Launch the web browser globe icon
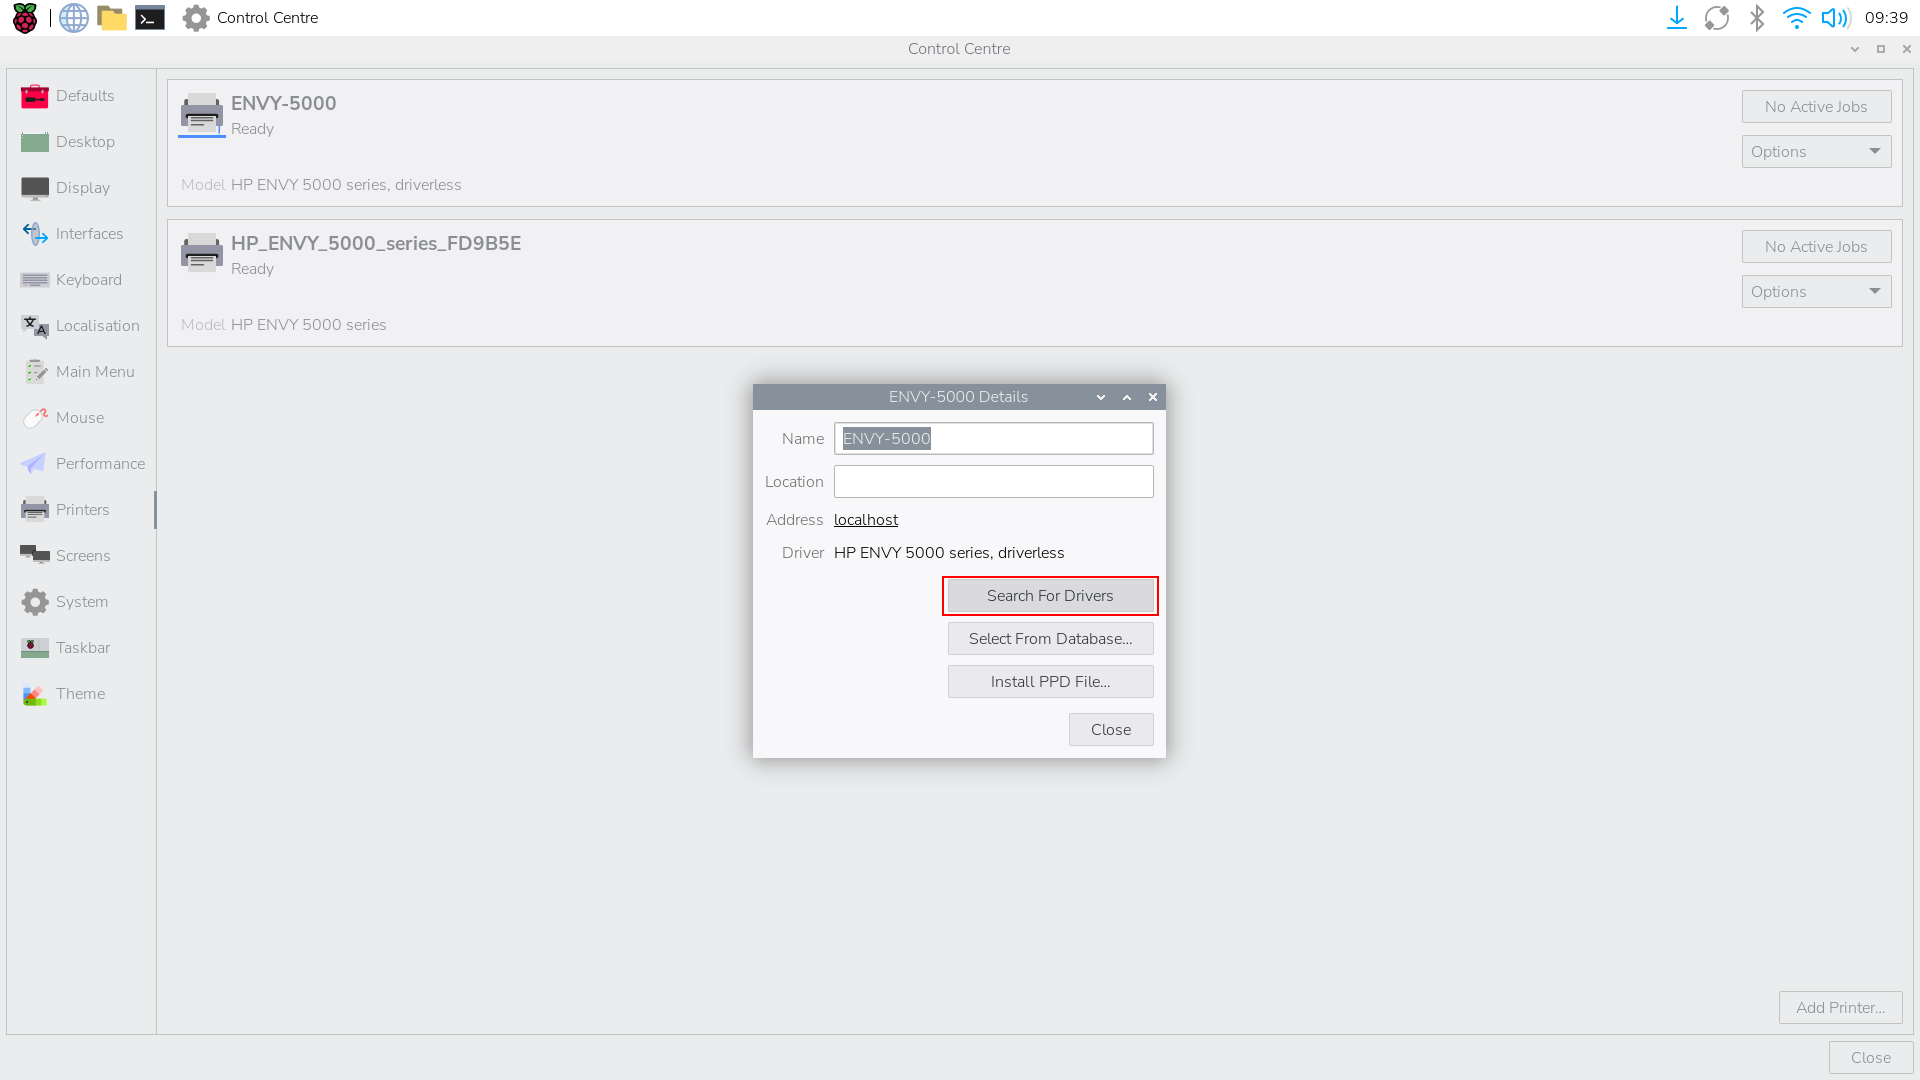1920x1080 pixels. click(x=74, y=18)
